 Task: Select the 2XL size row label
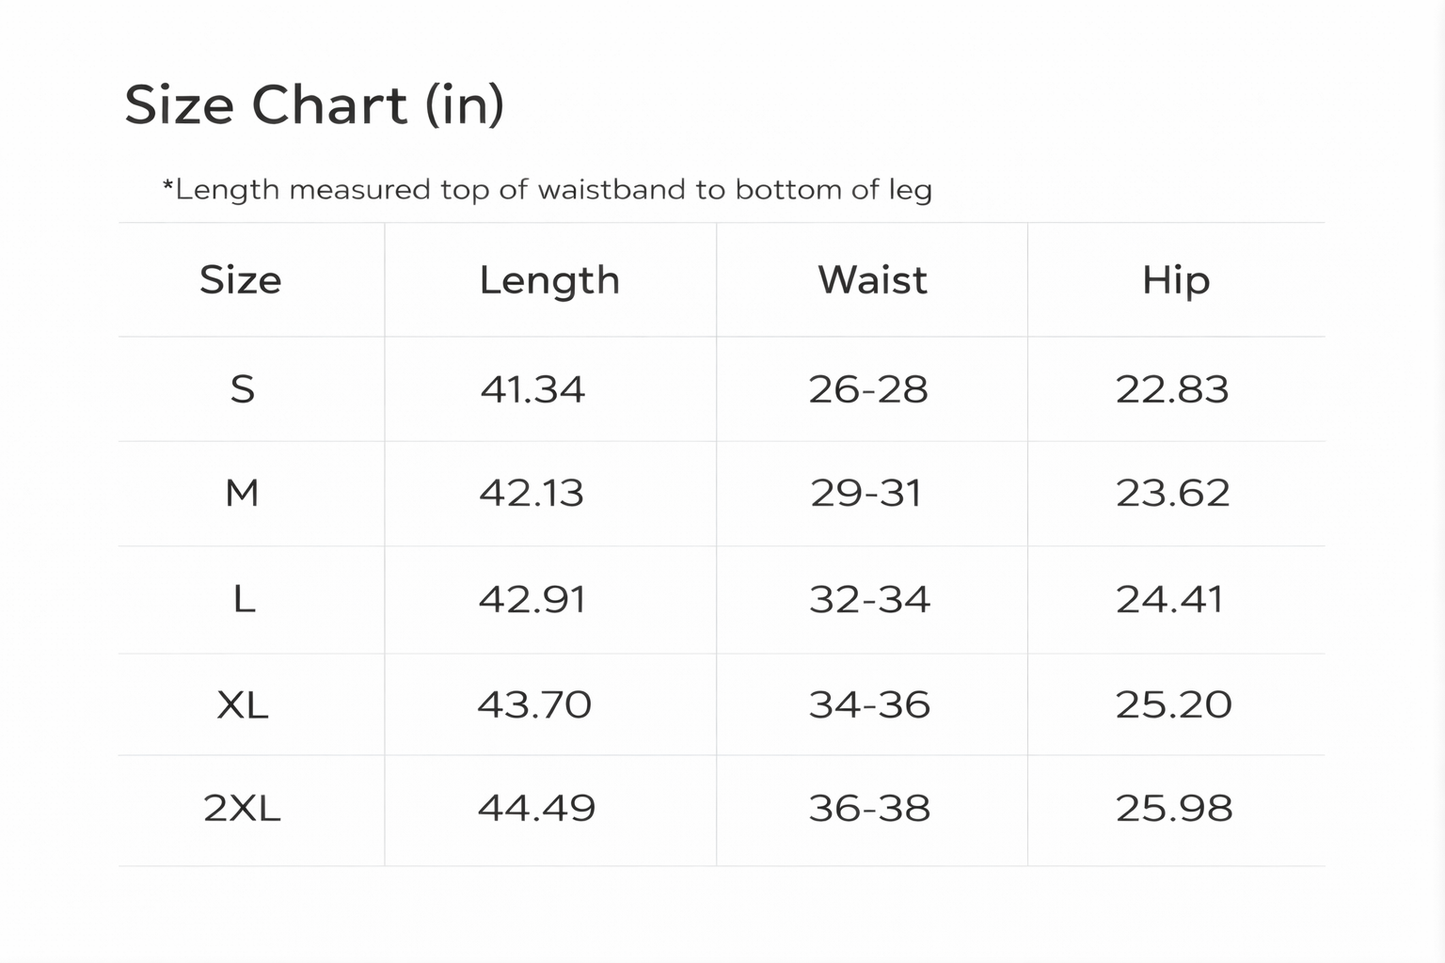242,808
